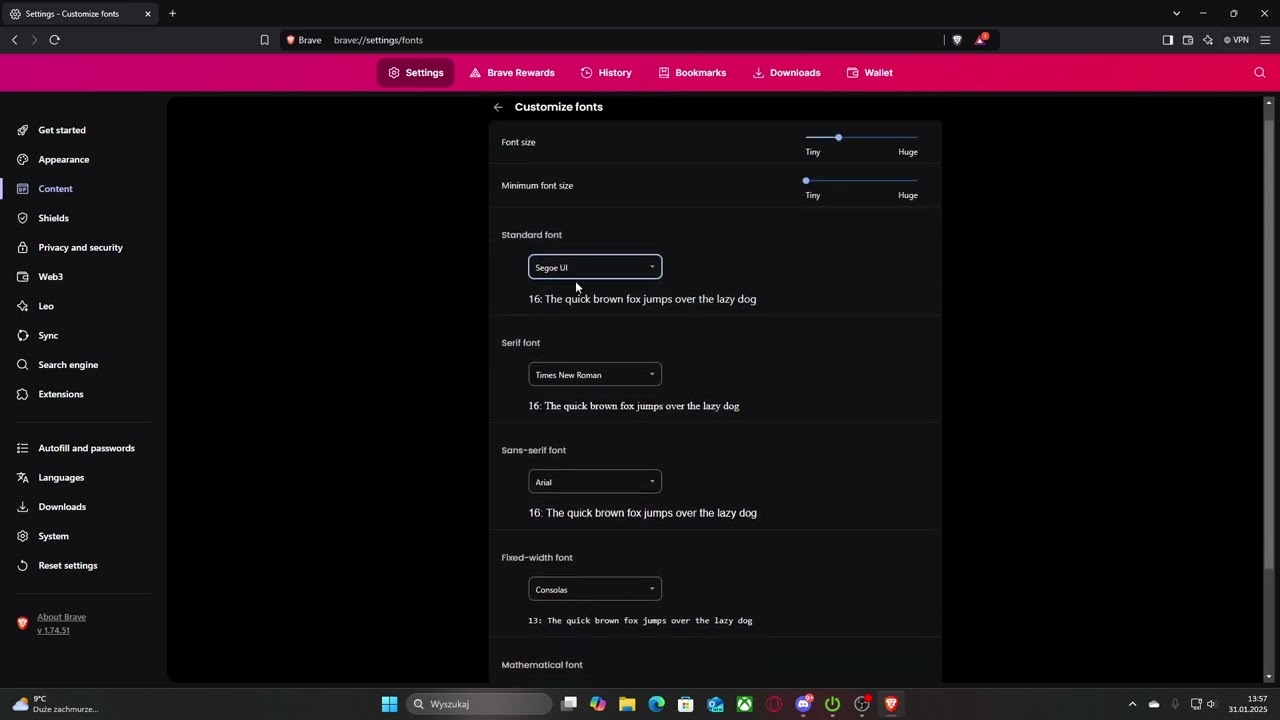This screenshot has height=720, width=1280.
Task: Open Downloads settings in the sidebar
Action: (x=62, y=507)
